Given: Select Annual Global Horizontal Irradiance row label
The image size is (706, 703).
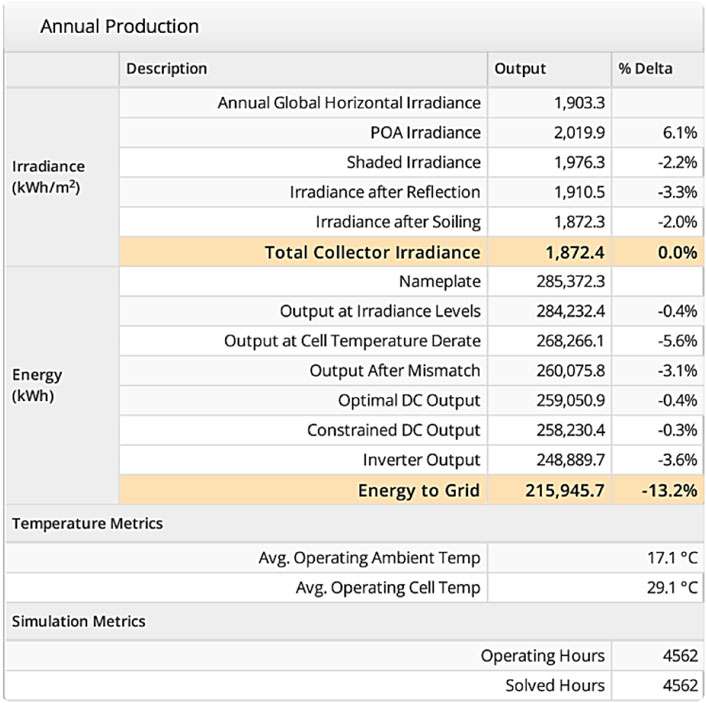Looking at the screenshot, I should click(349, 103).
